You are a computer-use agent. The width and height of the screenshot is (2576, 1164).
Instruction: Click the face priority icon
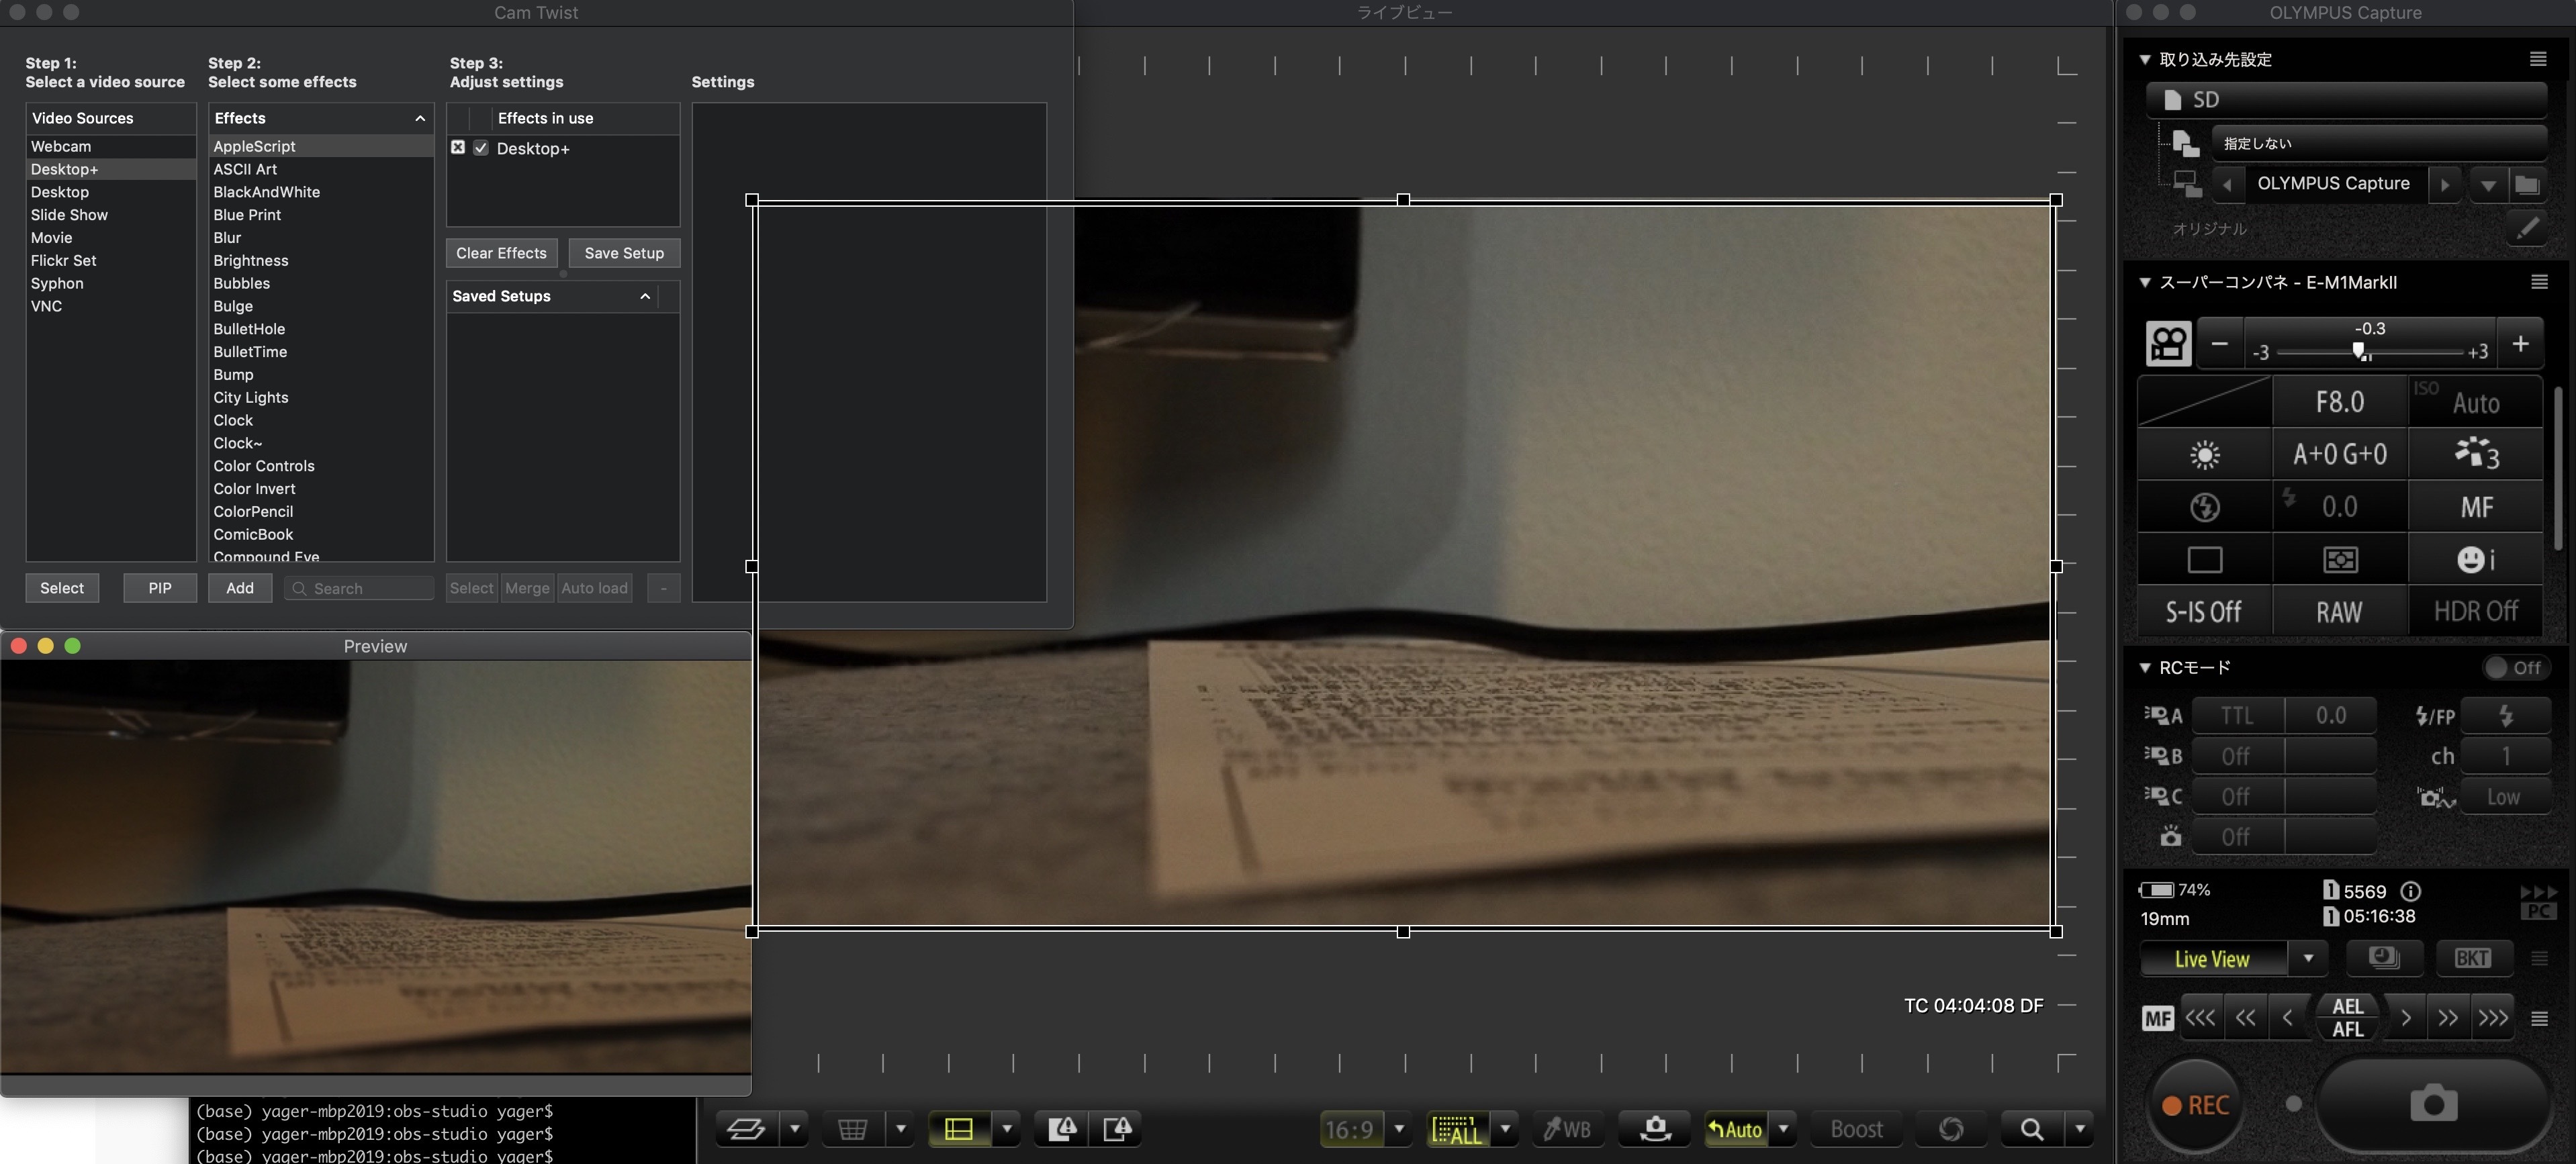tap(2475, 559)
